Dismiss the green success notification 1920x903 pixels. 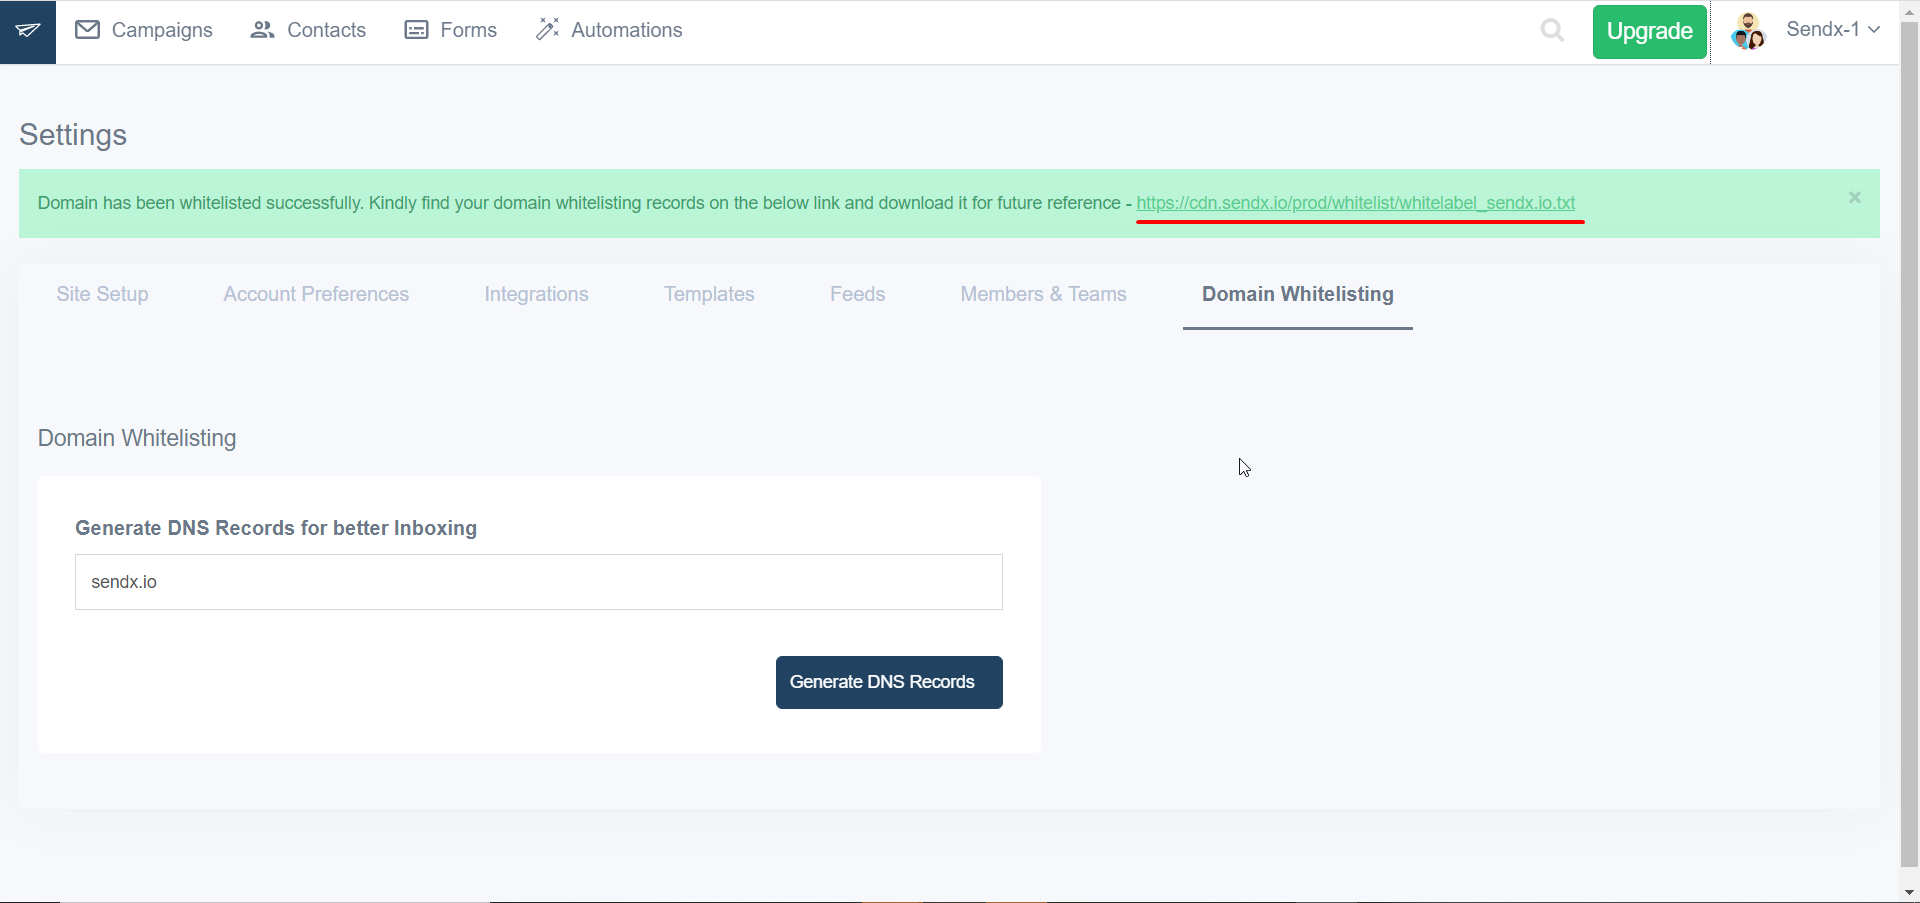pyautogui.click(x=1854, y=198)
